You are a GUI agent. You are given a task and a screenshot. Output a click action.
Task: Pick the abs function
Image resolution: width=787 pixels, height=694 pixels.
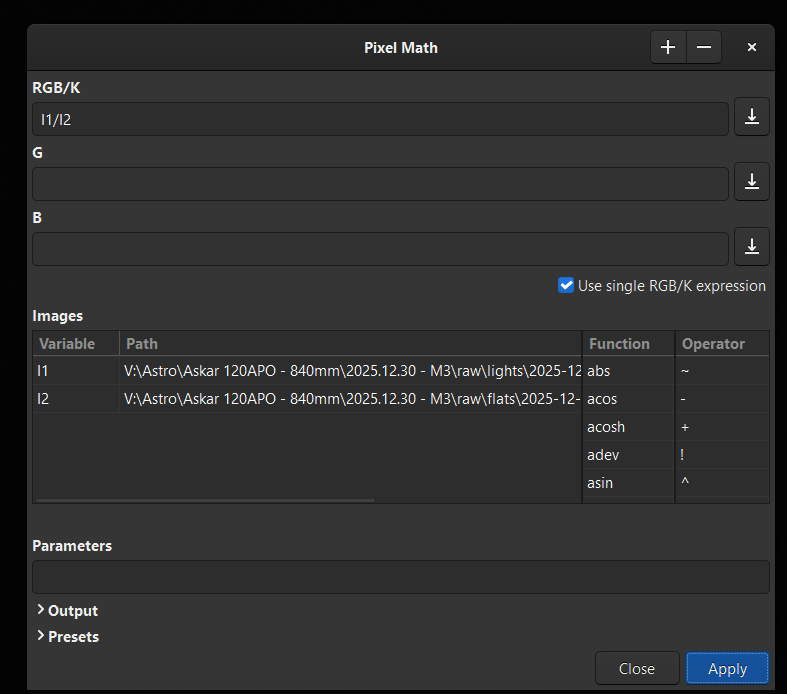coord(628,371)
